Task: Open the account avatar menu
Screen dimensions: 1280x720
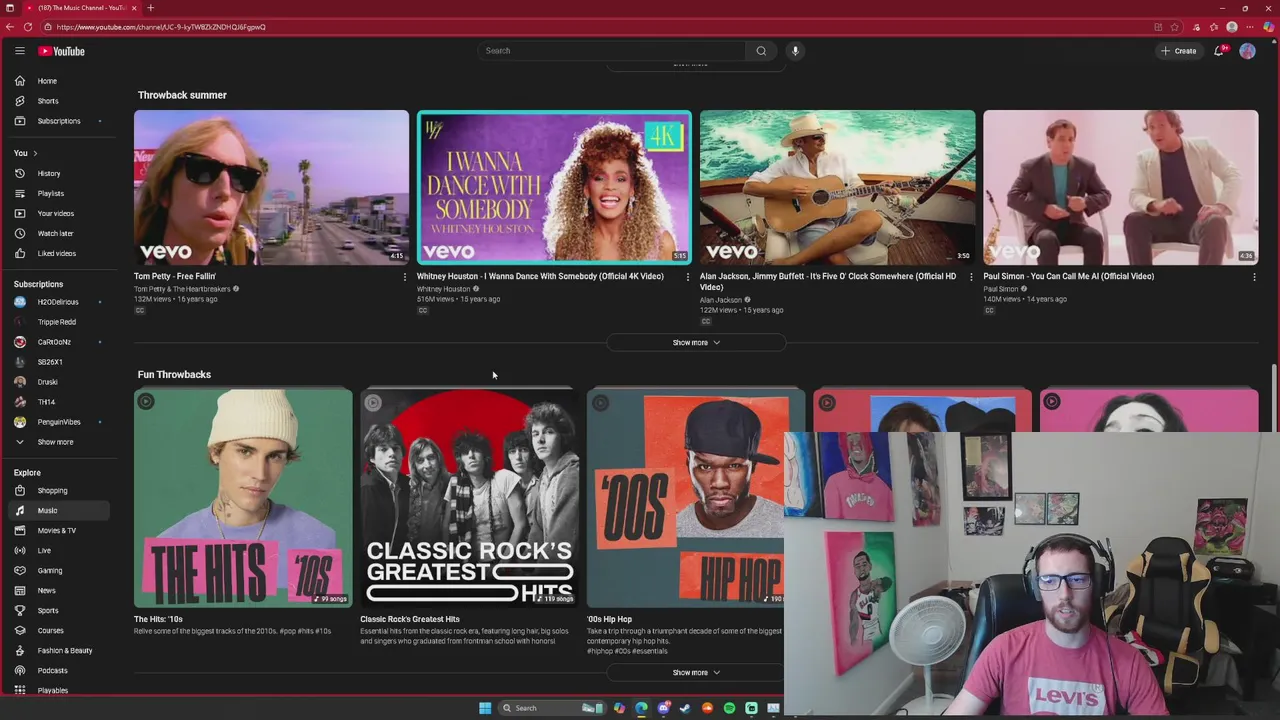Action: (x=1247, y=51)
